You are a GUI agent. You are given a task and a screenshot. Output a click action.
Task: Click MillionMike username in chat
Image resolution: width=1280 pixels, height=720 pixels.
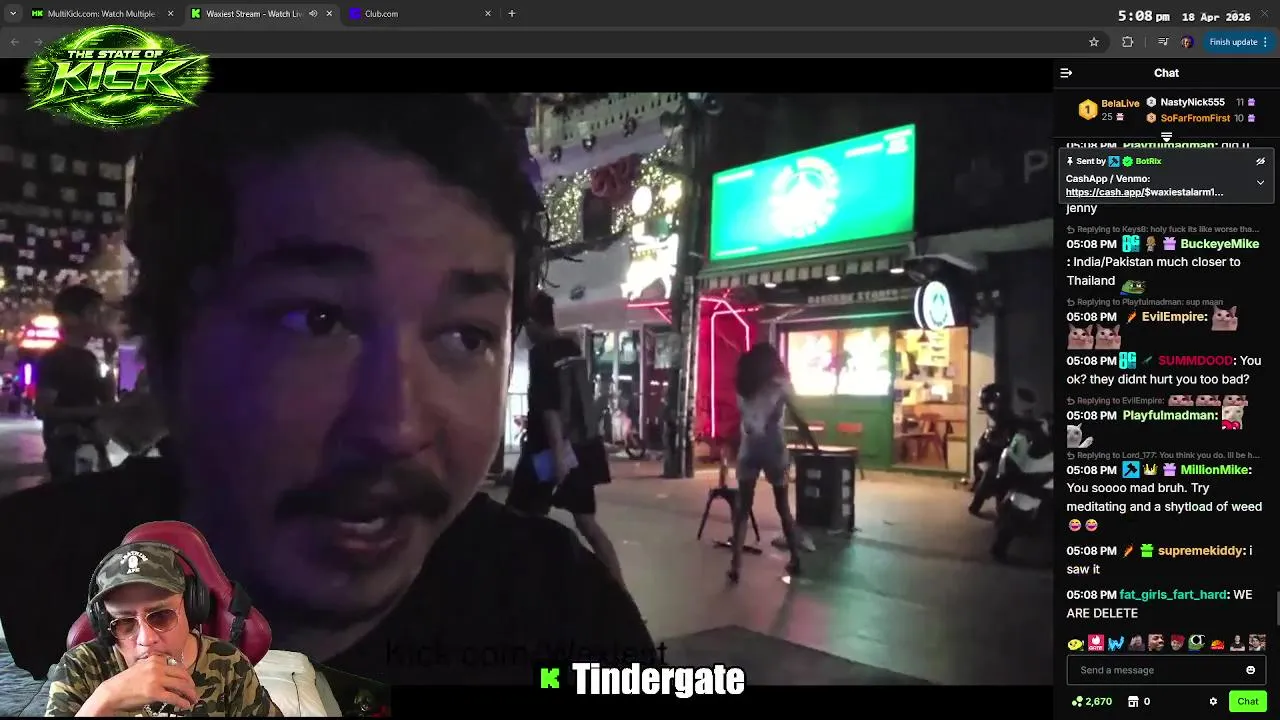tap(1214, 470)
